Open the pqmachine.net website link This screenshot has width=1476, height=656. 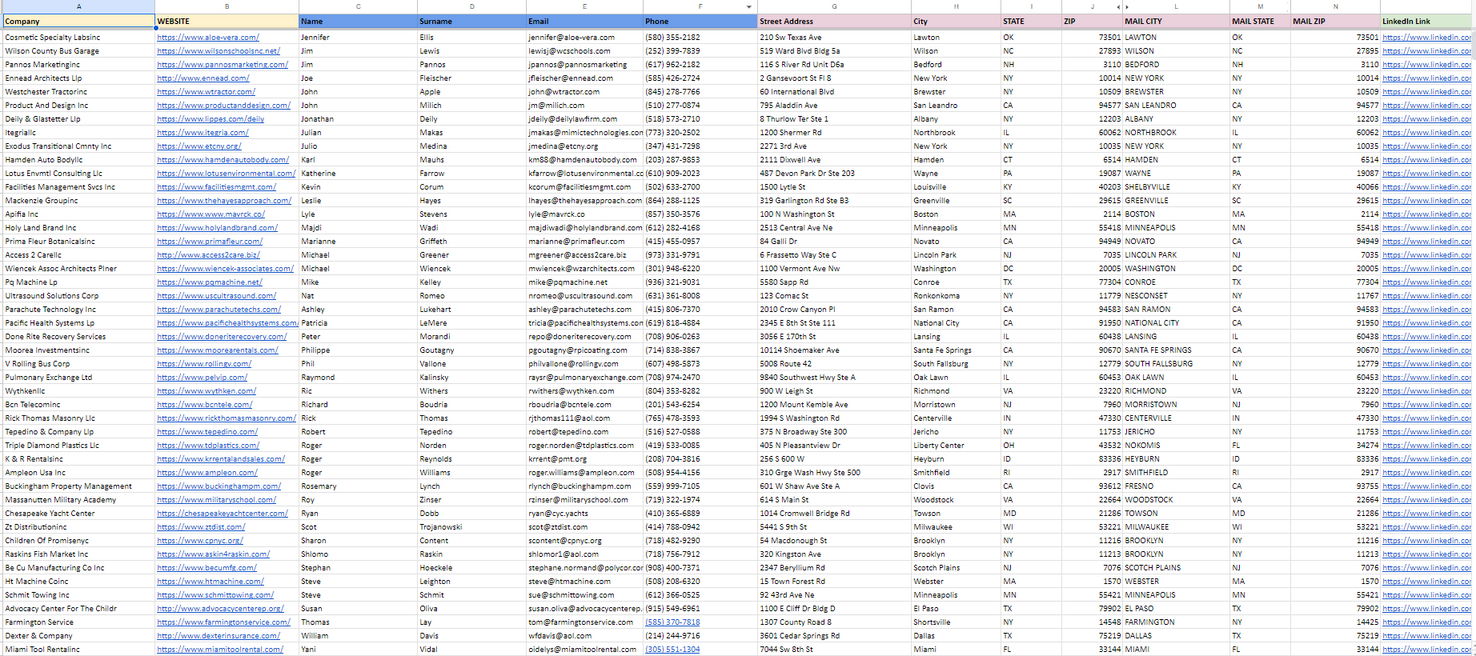click(210, 282)
